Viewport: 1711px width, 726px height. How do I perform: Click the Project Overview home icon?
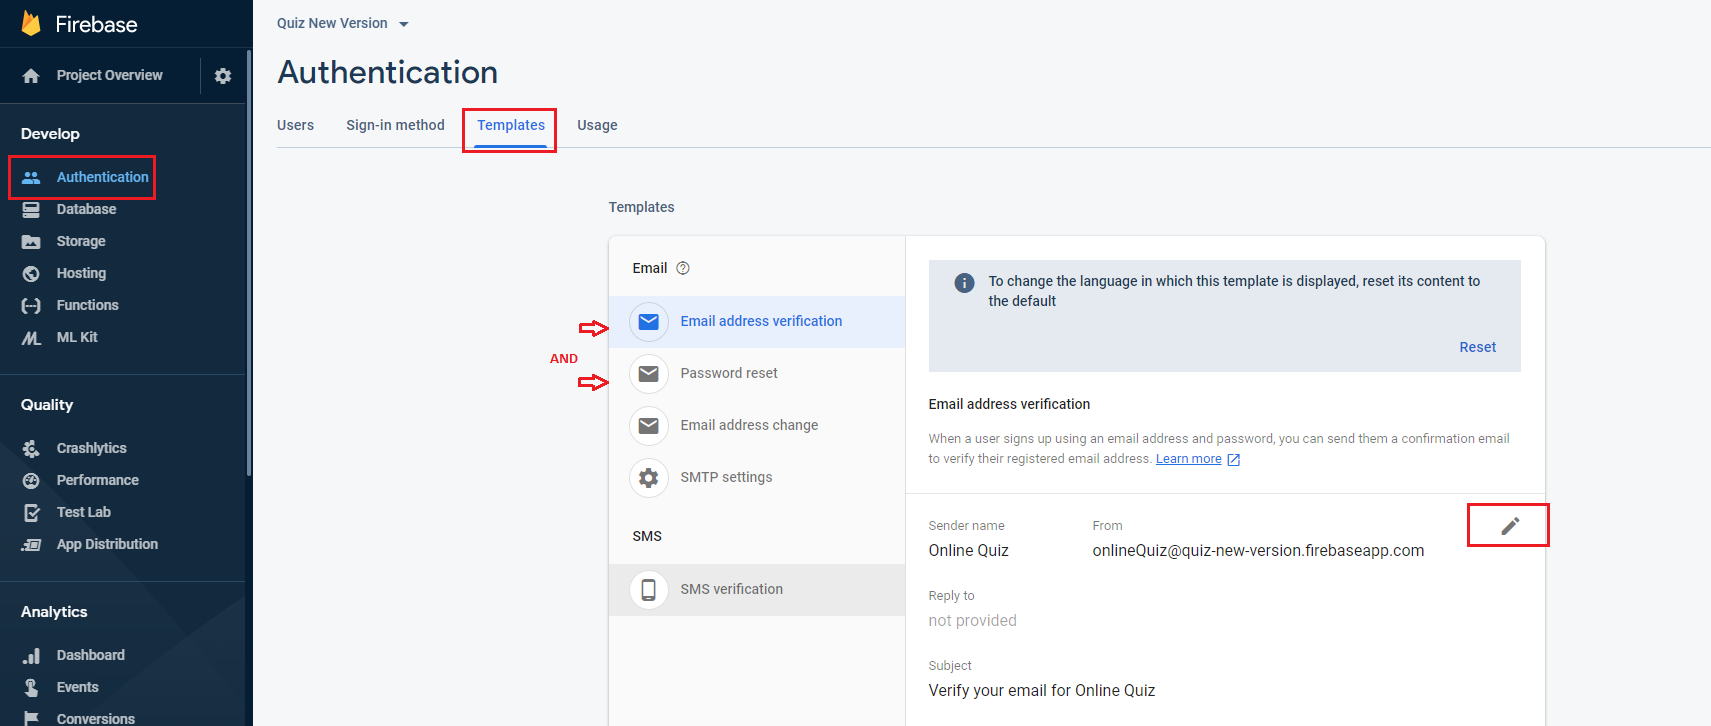pos(31,76)
